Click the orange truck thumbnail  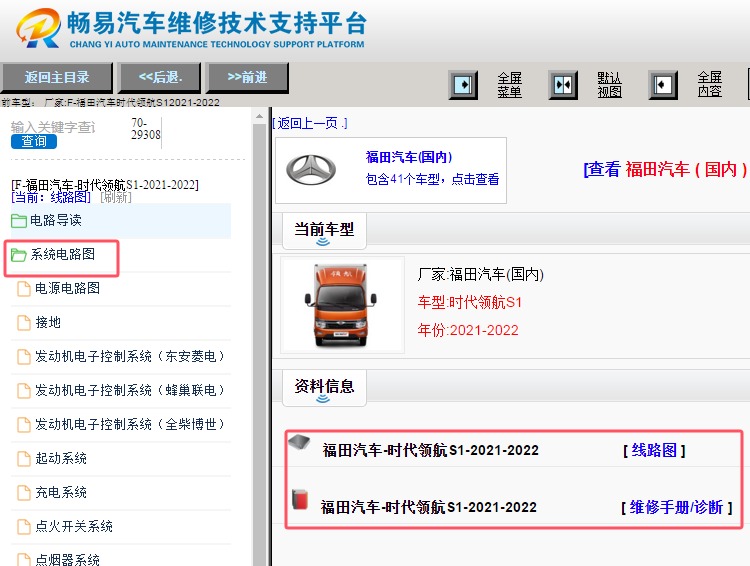[342, 305]
